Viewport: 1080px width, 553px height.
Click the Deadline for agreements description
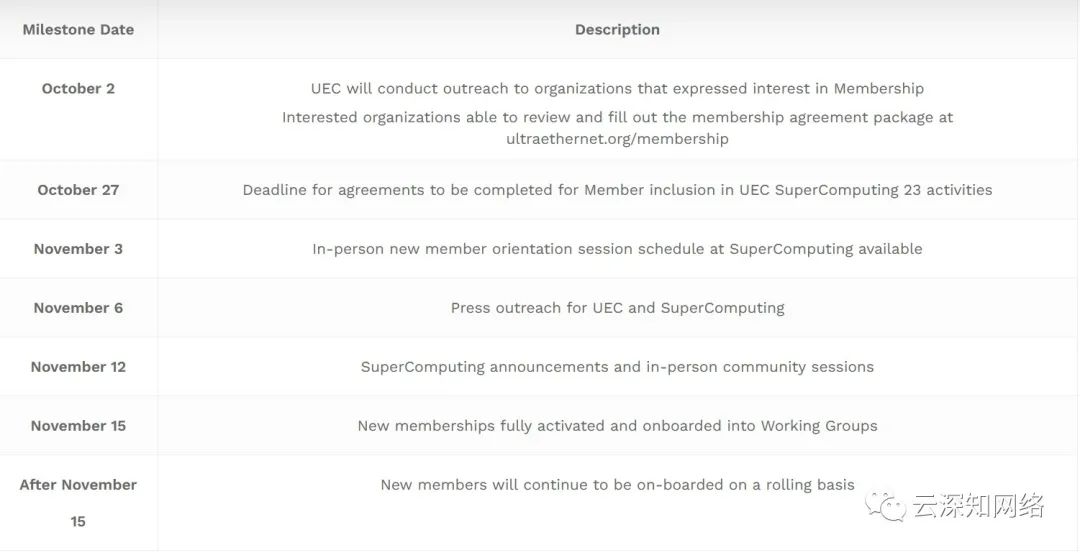pyautogui.click(x=617, y=190)
